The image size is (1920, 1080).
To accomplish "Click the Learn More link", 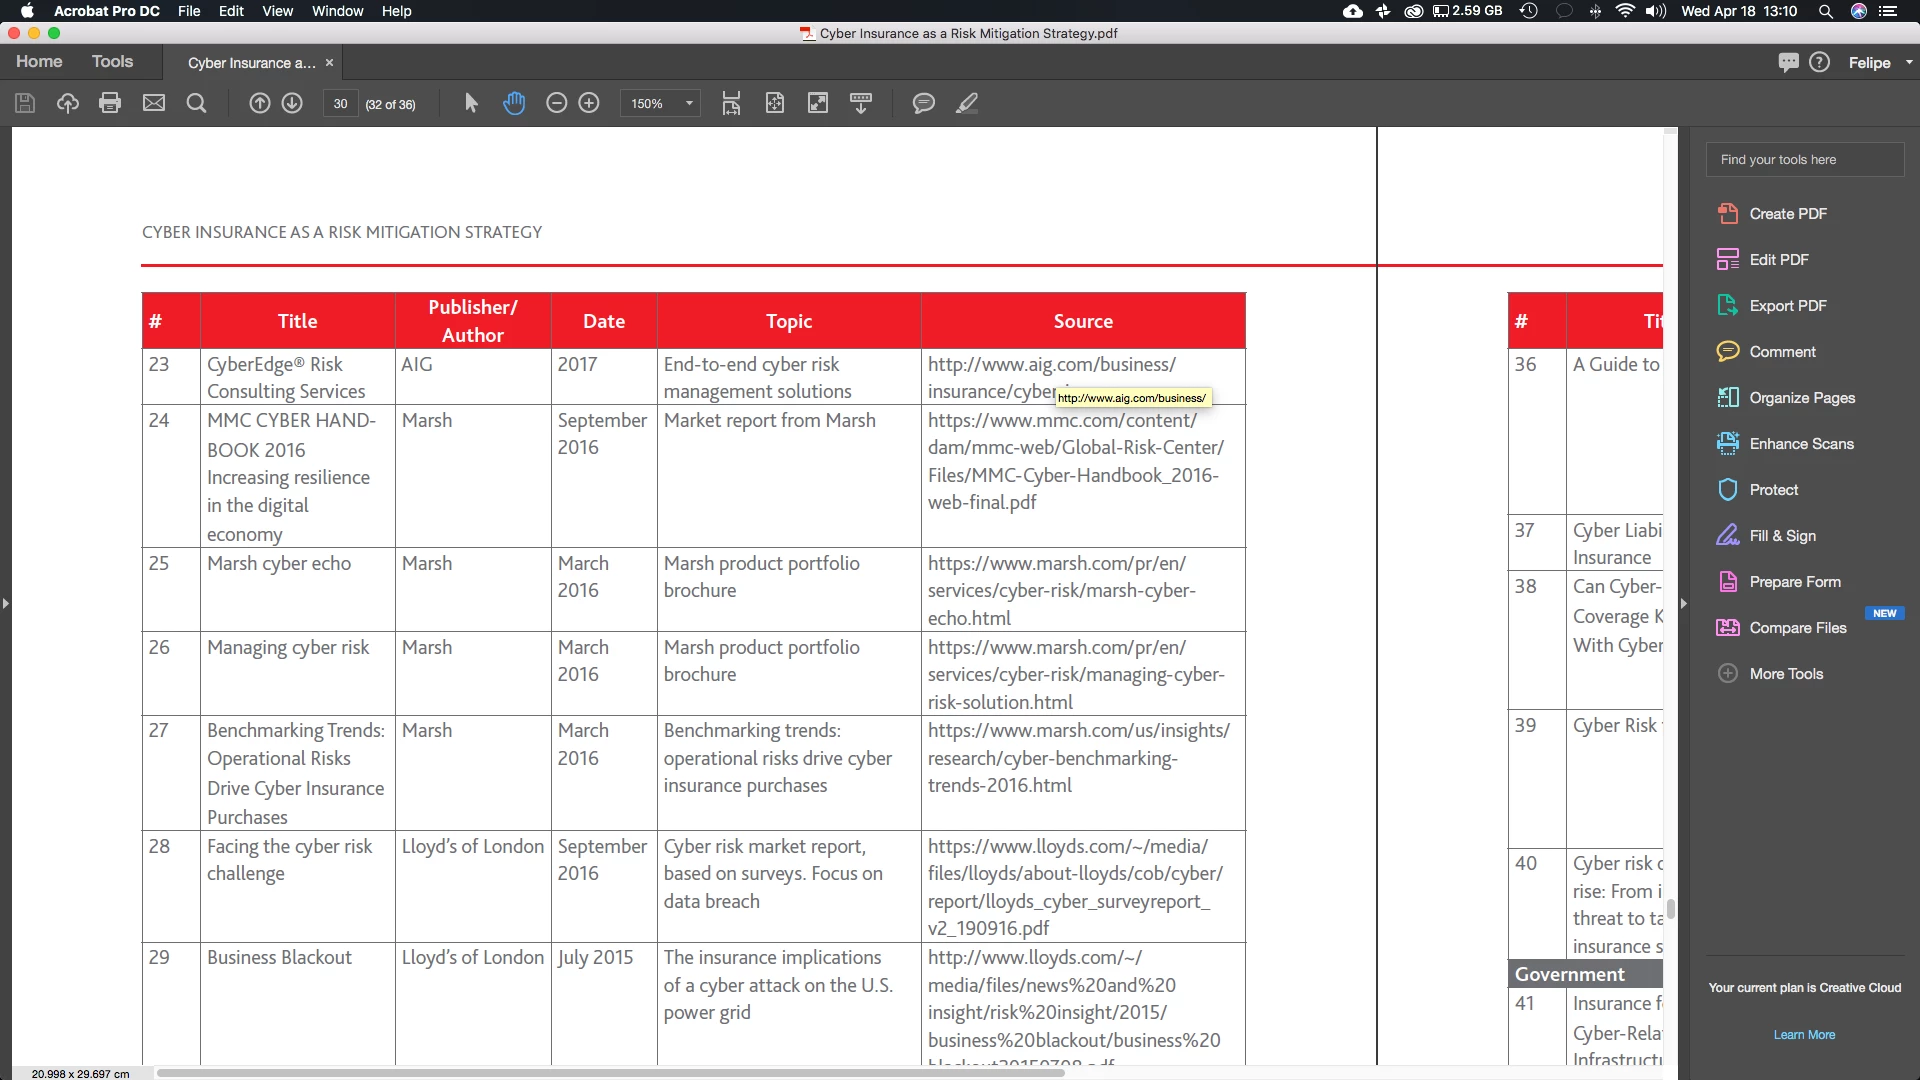I will click(x=1804, y=1034).
